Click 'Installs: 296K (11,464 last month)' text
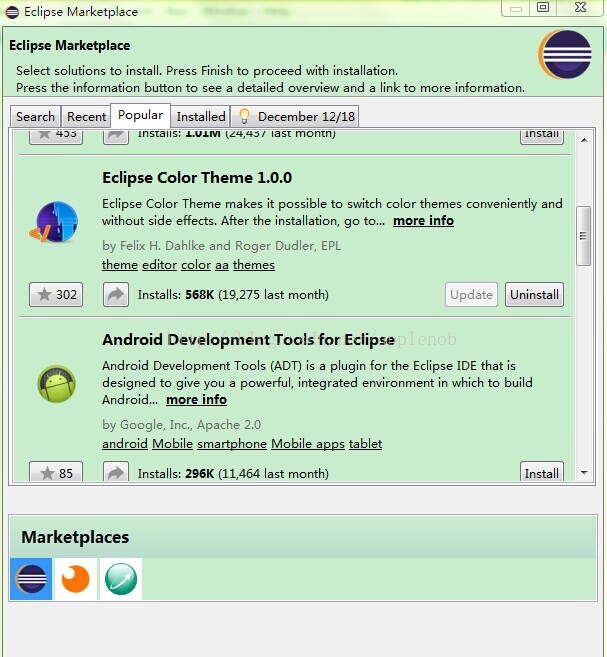This screenshot has height=657, width=607. [x=233, y=473]
